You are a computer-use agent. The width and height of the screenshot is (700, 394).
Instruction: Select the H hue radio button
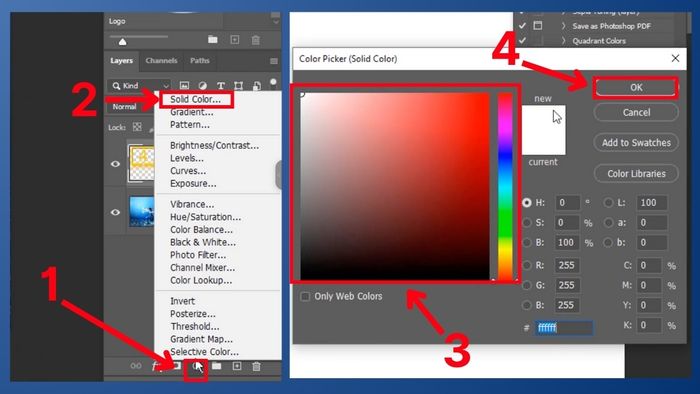(x=527, y=203)
